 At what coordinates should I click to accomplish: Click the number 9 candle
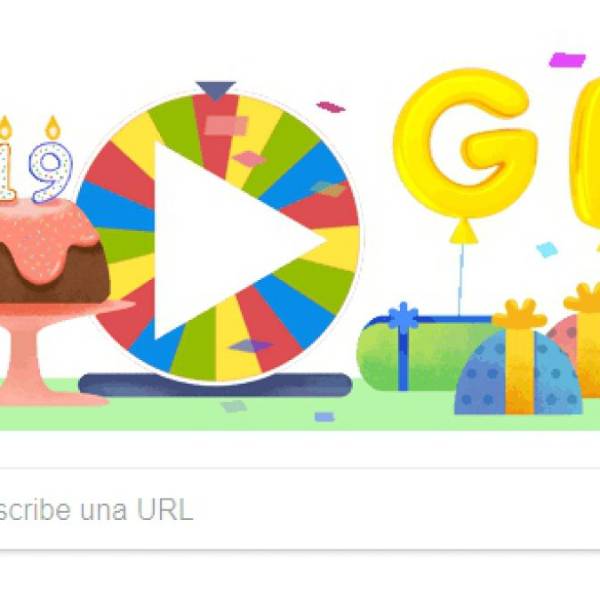[x=51, y=172]
